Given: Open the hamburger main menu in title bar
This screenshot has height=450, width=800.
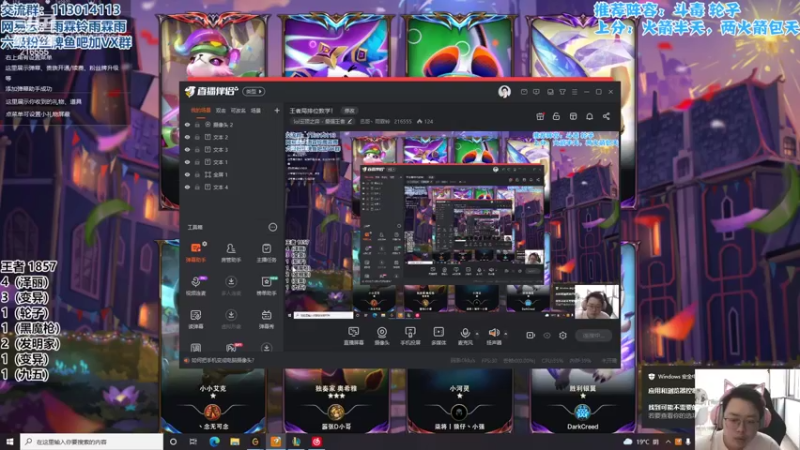Looking at the screenshot, I should (x=574, y=92).
